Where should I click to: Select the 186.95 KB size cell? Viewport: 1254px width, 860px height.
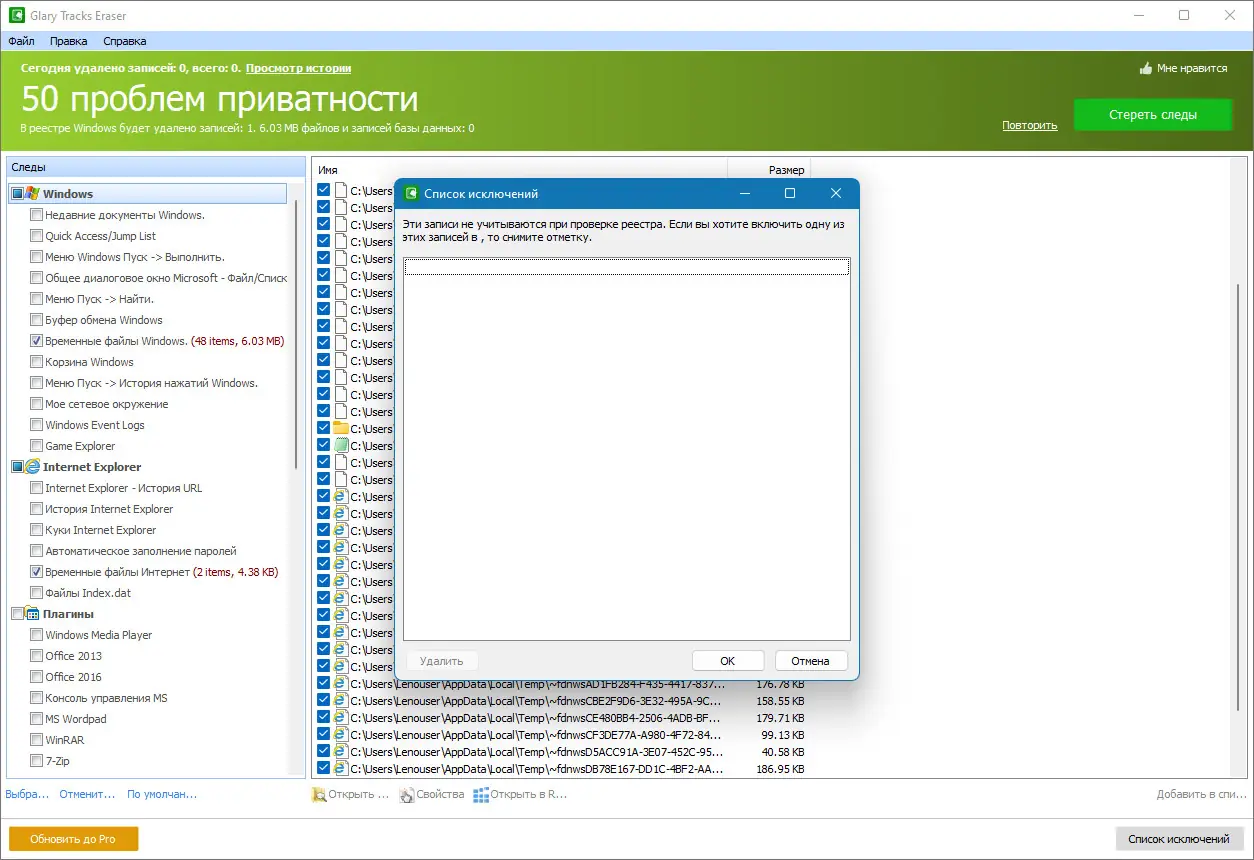780,769
